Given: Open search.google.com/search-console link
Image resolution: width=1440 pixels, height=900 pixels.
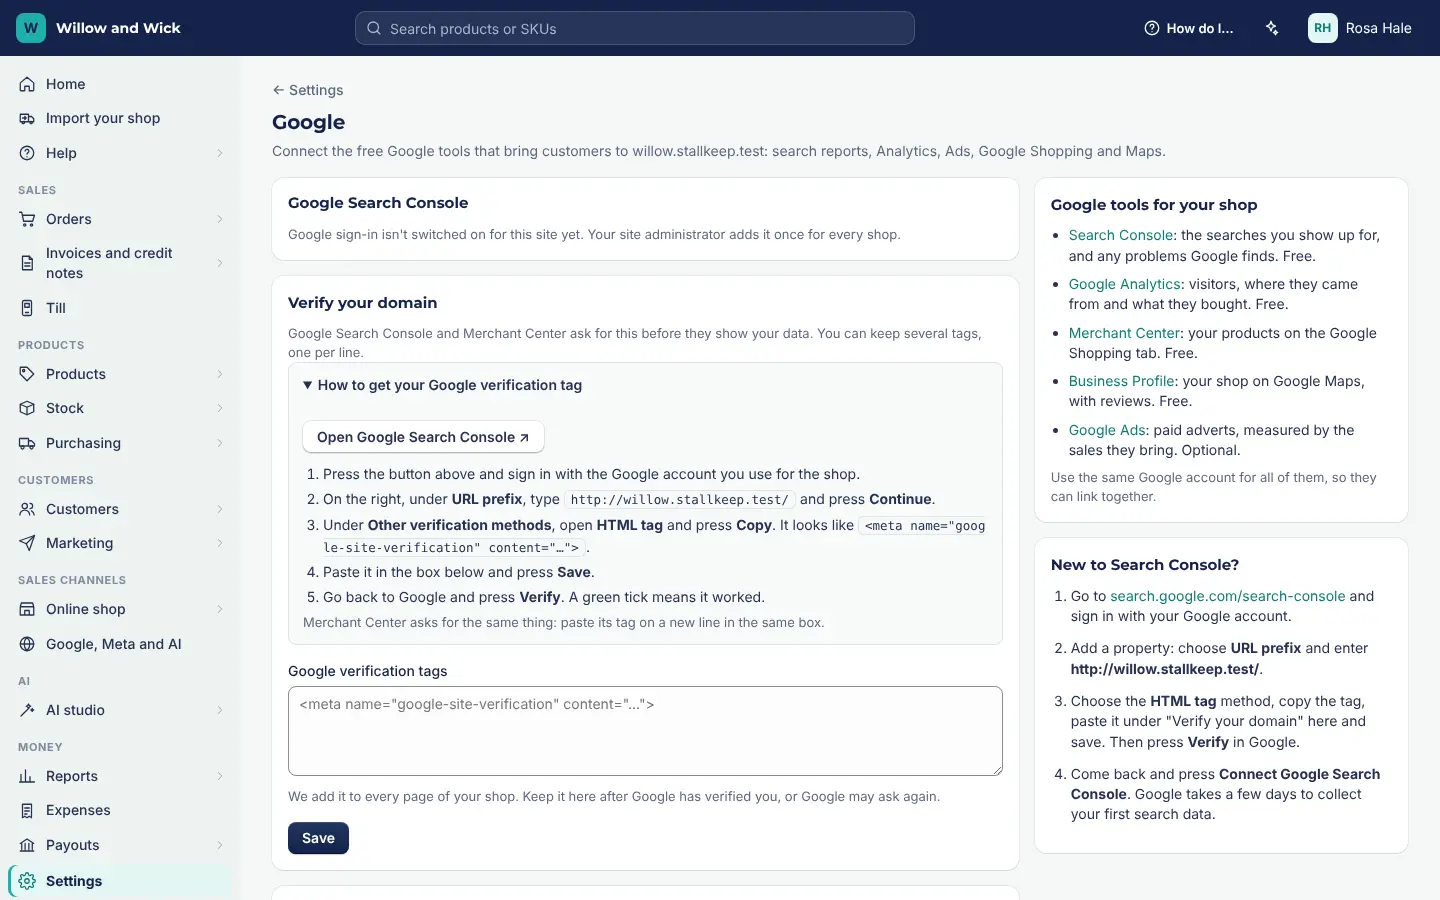Looking at the screenshot, I should [x=1228, y=596].
